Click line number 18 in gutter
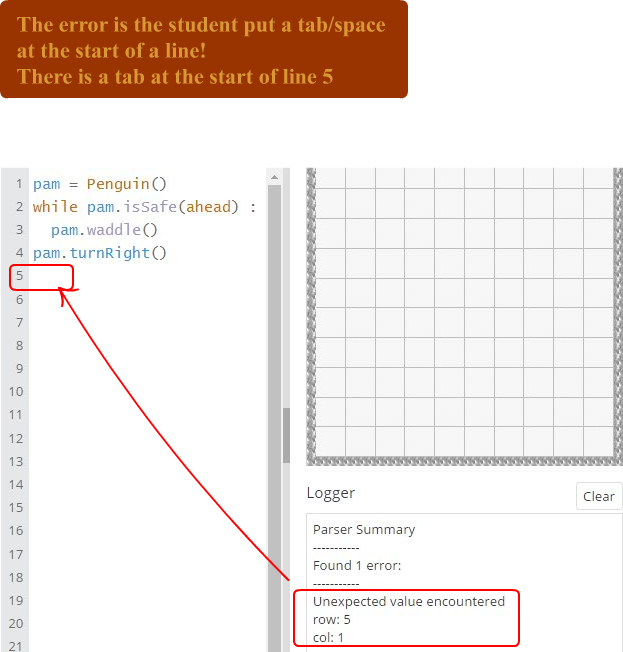 point(16,578)
